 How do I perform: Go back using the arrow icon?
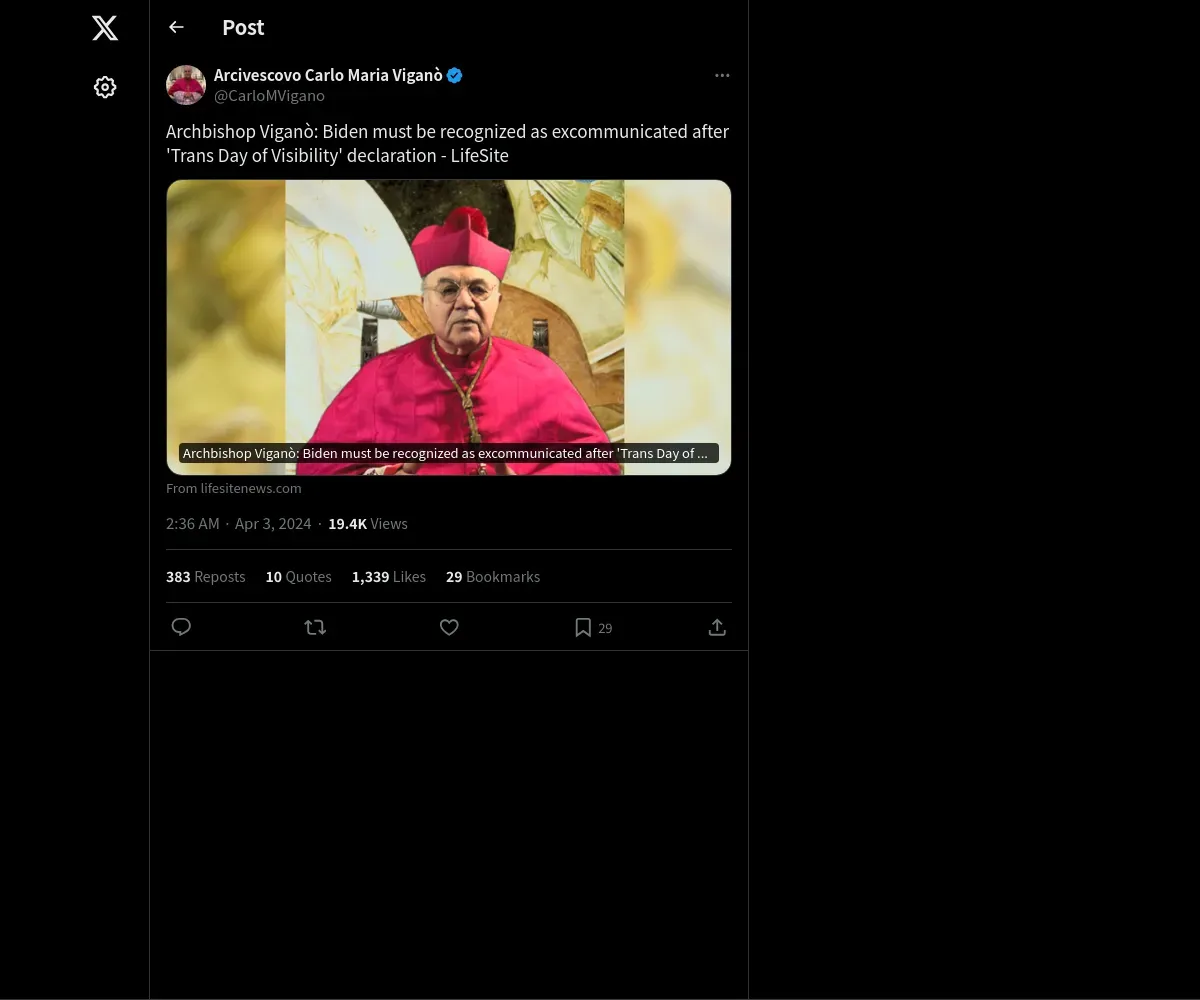point(176,27)
